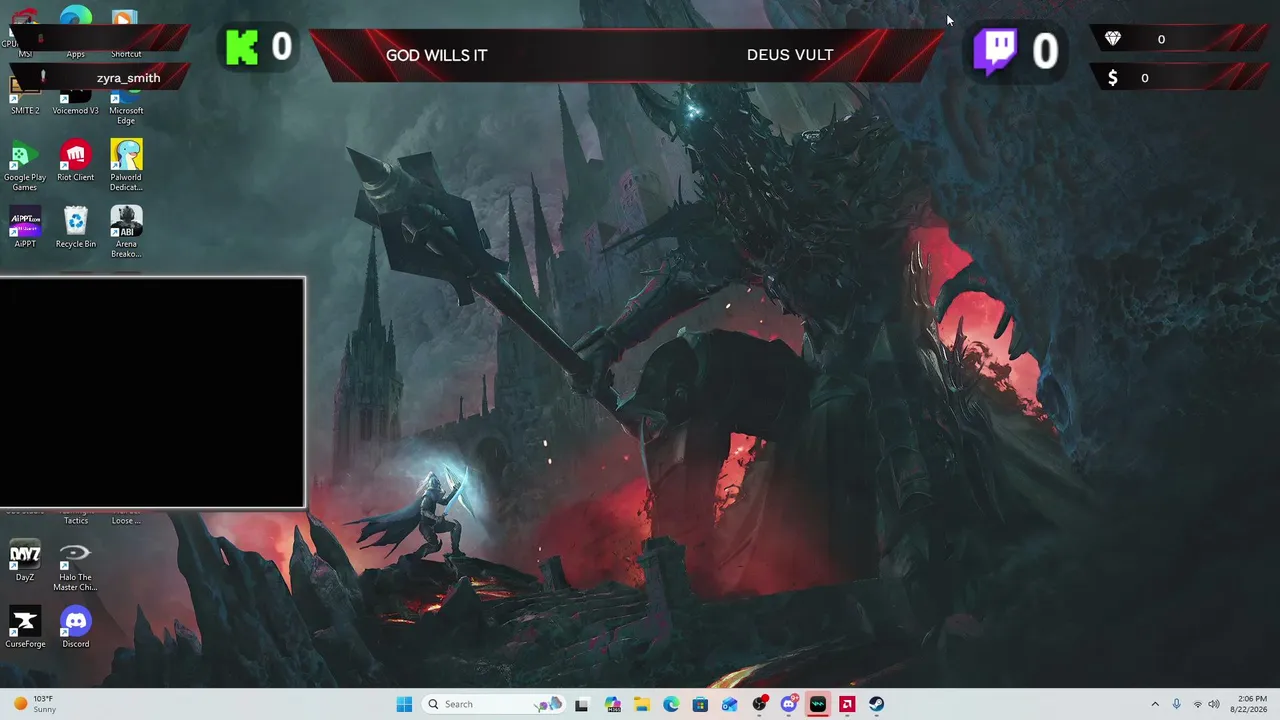Open the weather widget showing 103°F Sunny
Viewport: 1280px width, 720px height.
pyautogui.click(x=35, y=704)
